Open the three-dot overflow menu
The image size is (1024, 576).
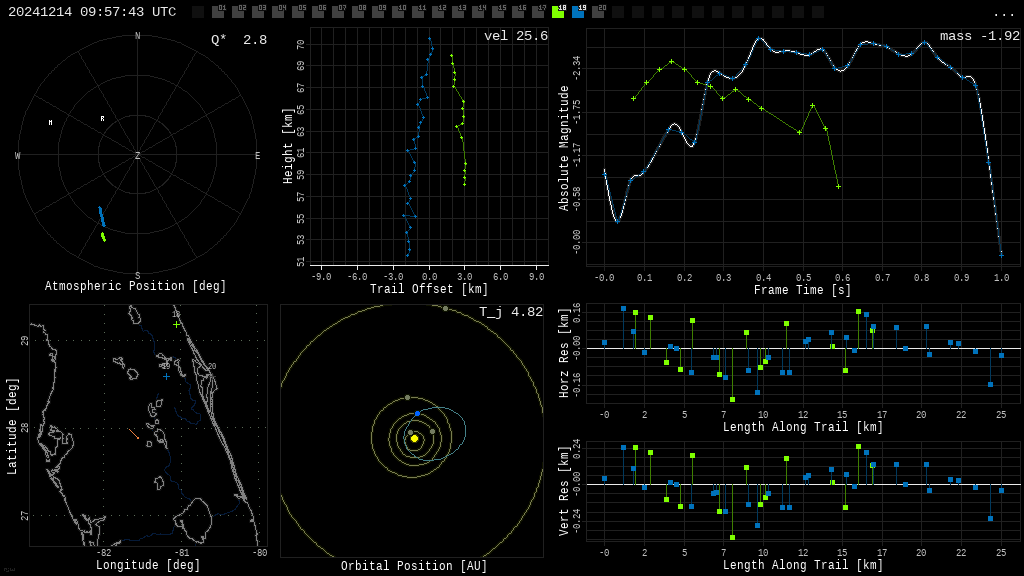(1003, 13)
